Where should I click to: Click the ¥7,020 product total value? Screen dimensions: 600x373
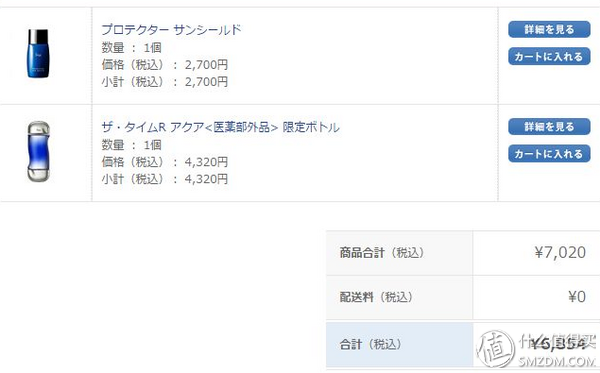coord(560,252)
